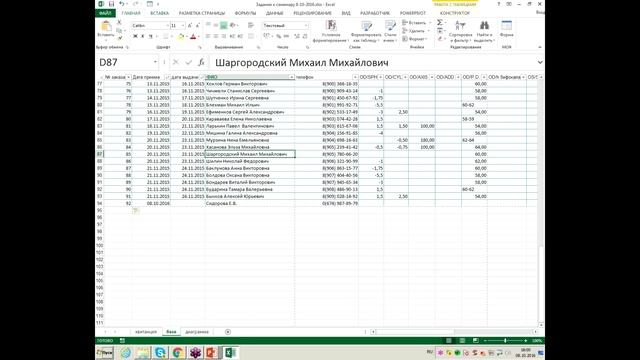The width and height of the screenshot is (640, 360).
Task: Switch to the квитанция sheet tab
Action: (x=146, y=332)
